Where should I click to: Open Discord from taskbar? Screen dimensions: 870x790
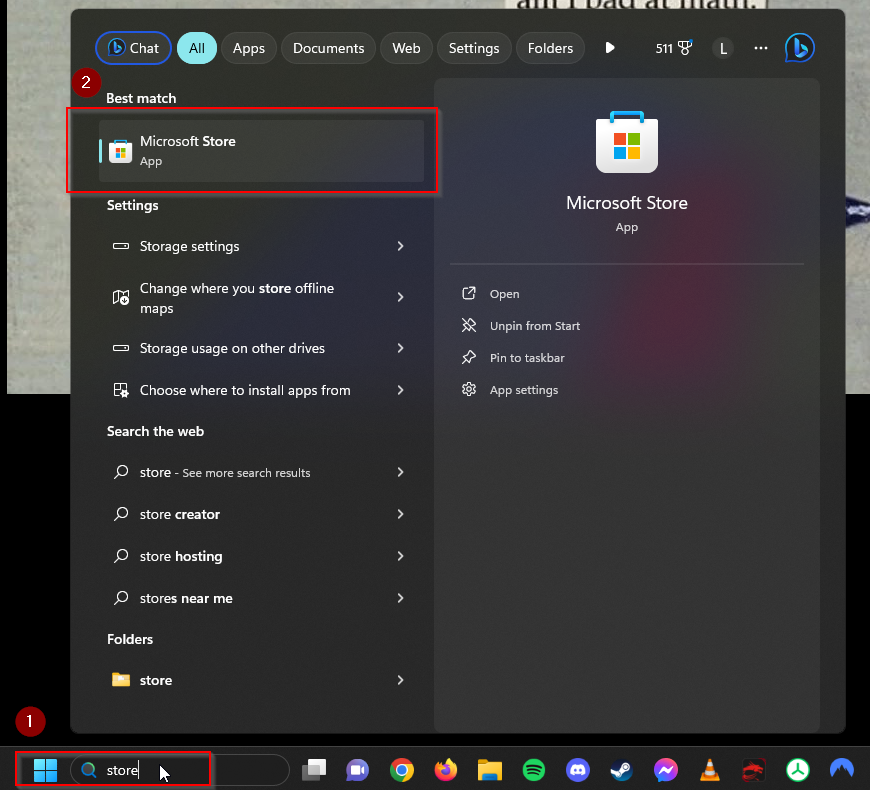[578, 770]
